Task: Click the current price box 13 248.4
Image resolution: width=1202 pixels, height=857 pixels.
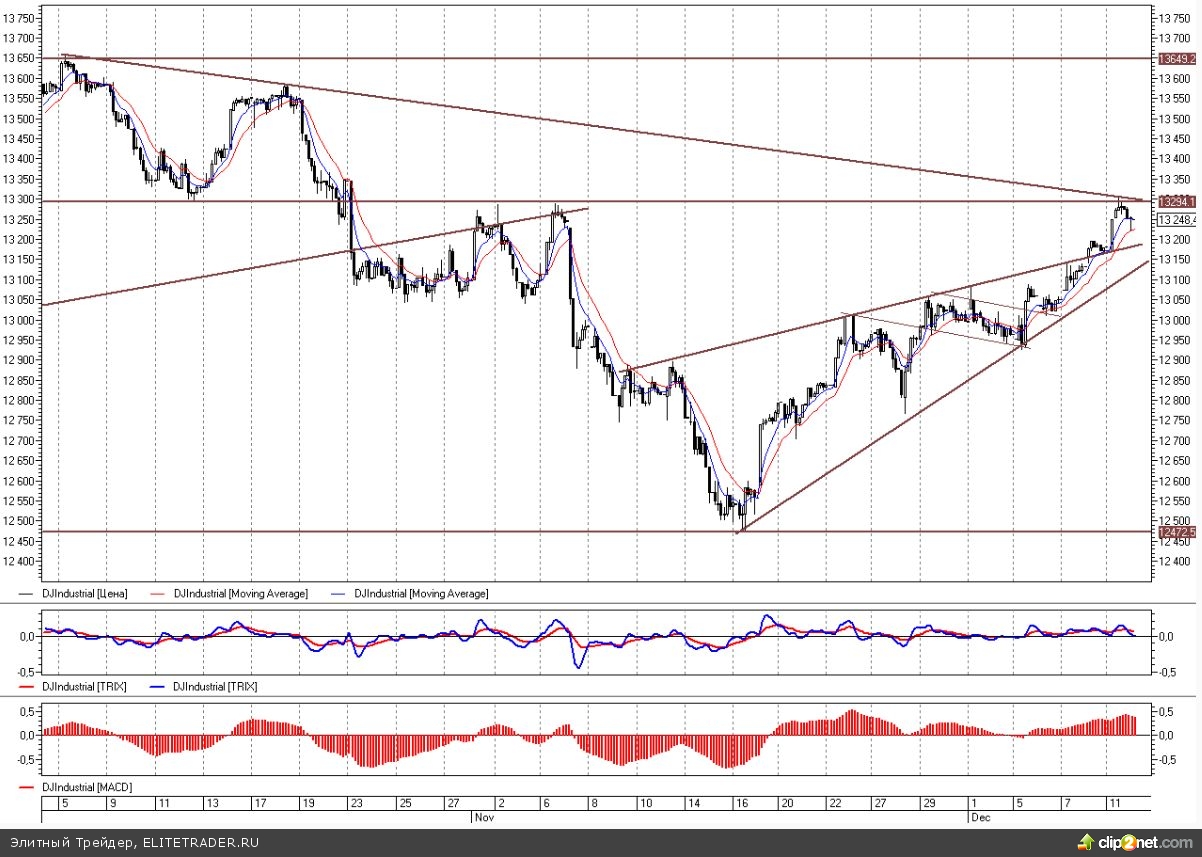Action: point(1177,220)
